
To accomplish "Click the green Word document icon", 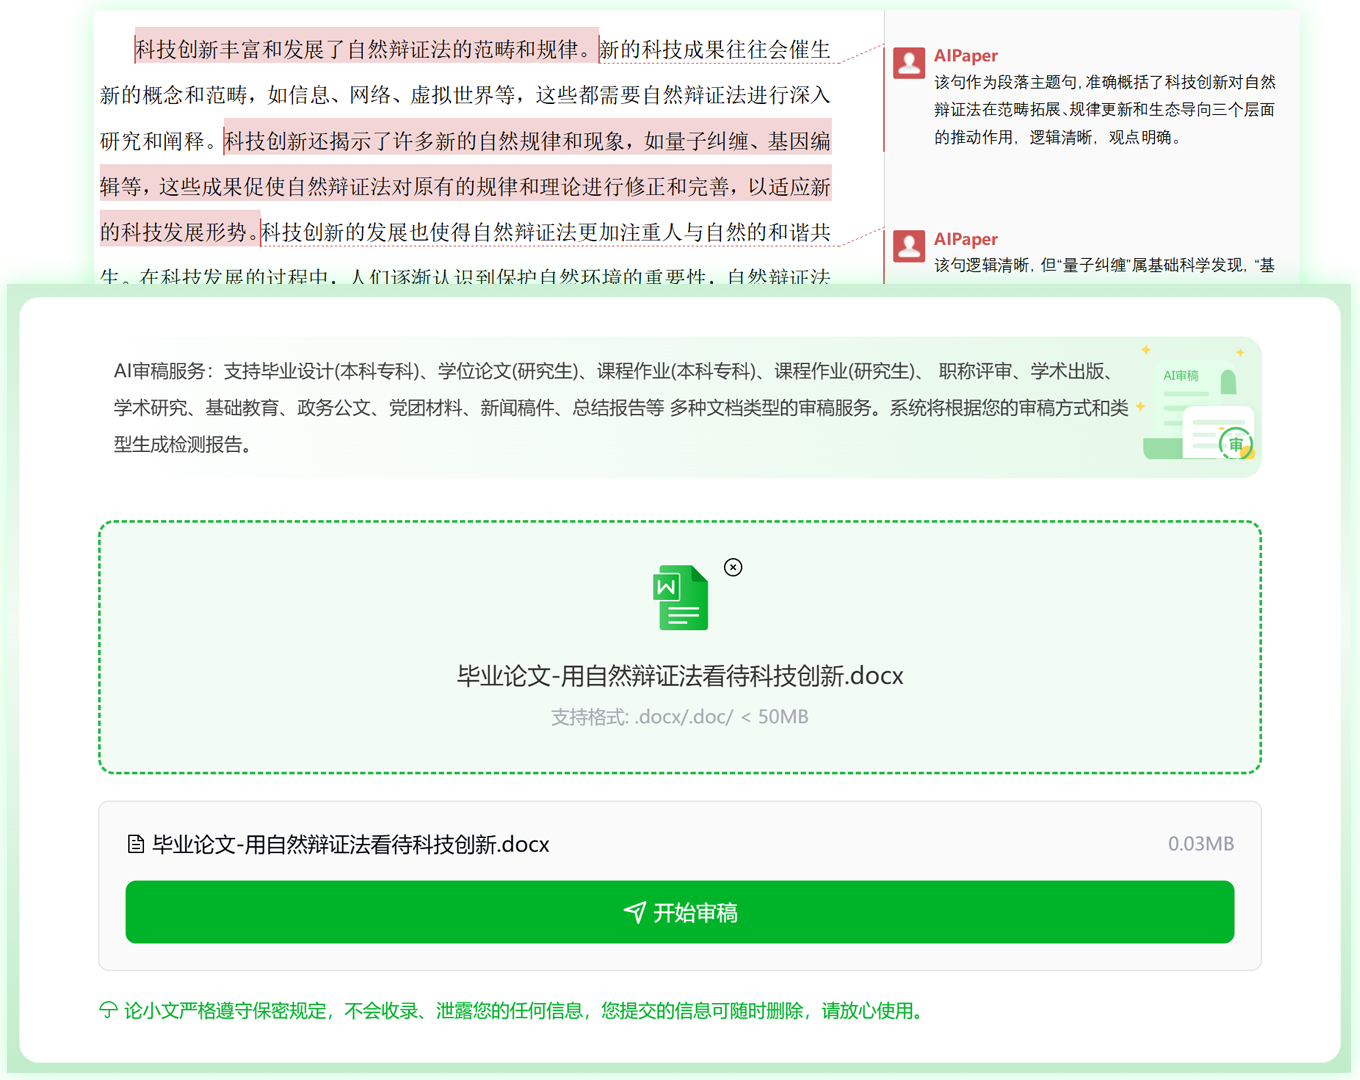I will tap(681, 598).
